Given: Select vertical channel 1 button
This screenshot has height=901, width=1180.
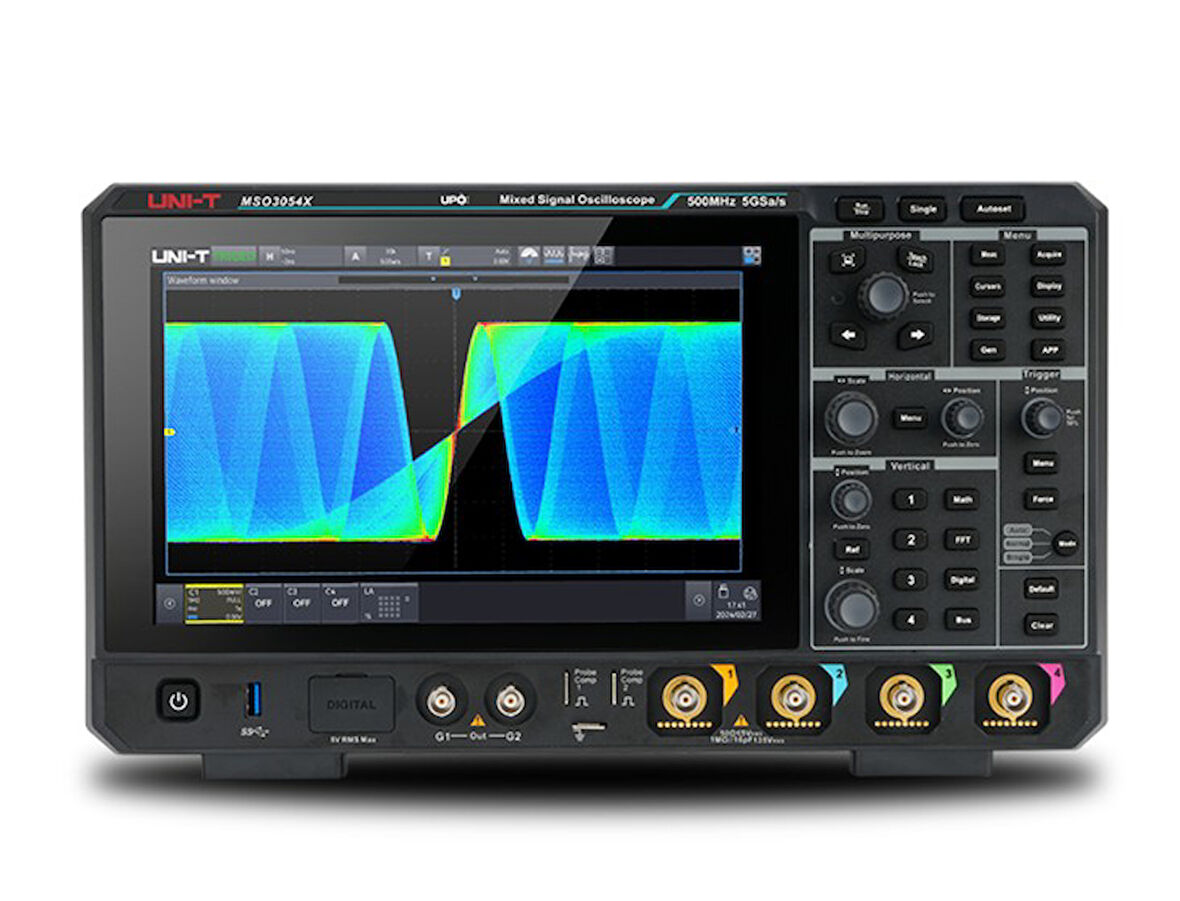Looking at the screenshot, I should (912, 500).
